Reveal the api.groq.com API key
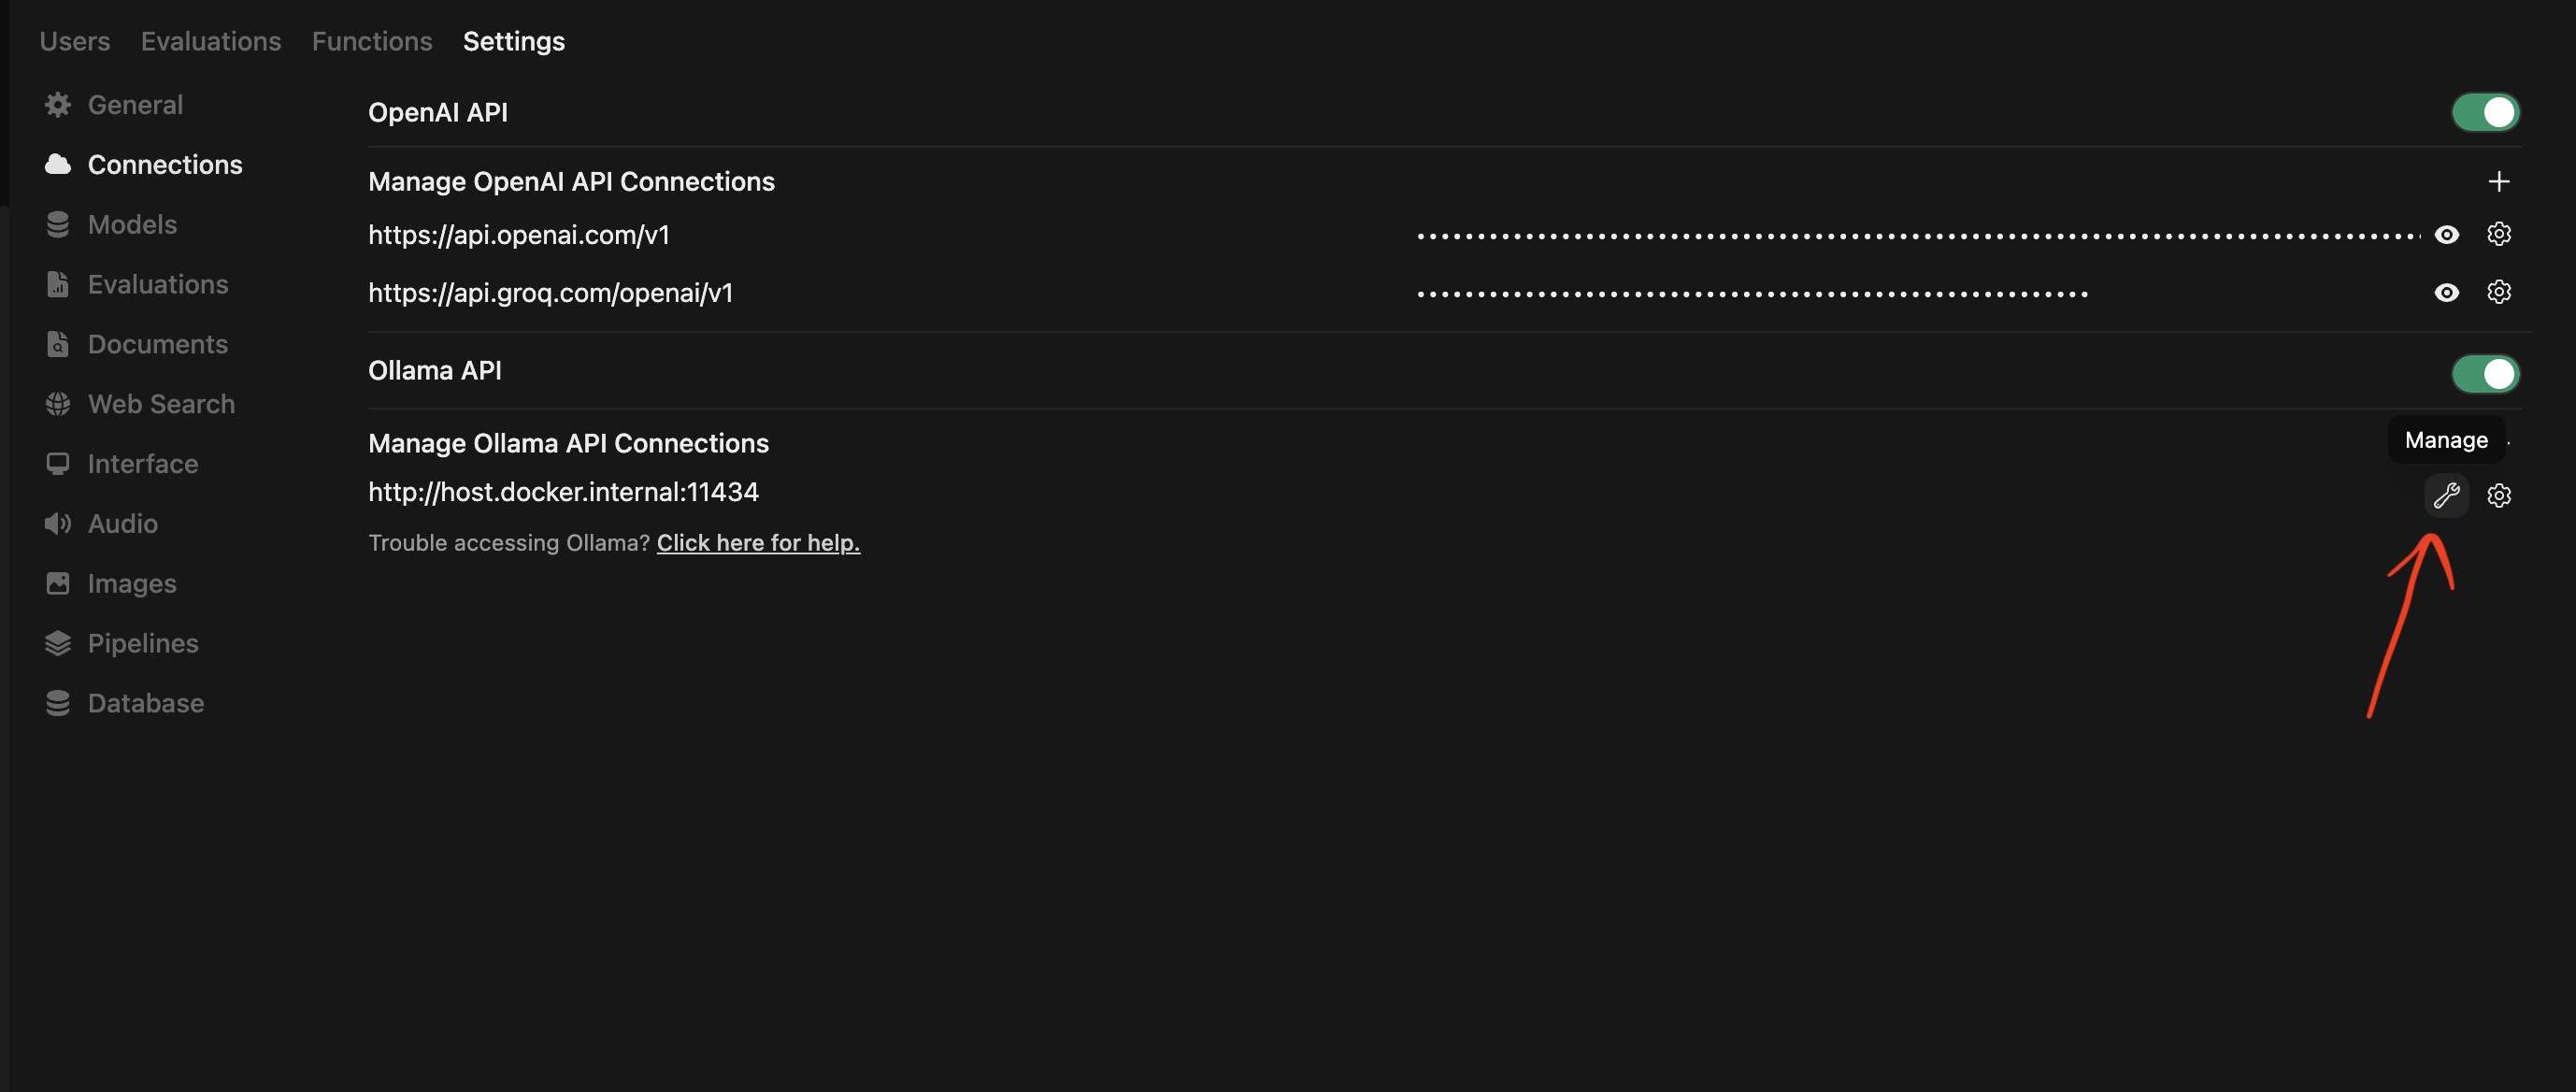This screenshot has width=2576, height=1092. pyautogui.click(x=2446, y=292)
